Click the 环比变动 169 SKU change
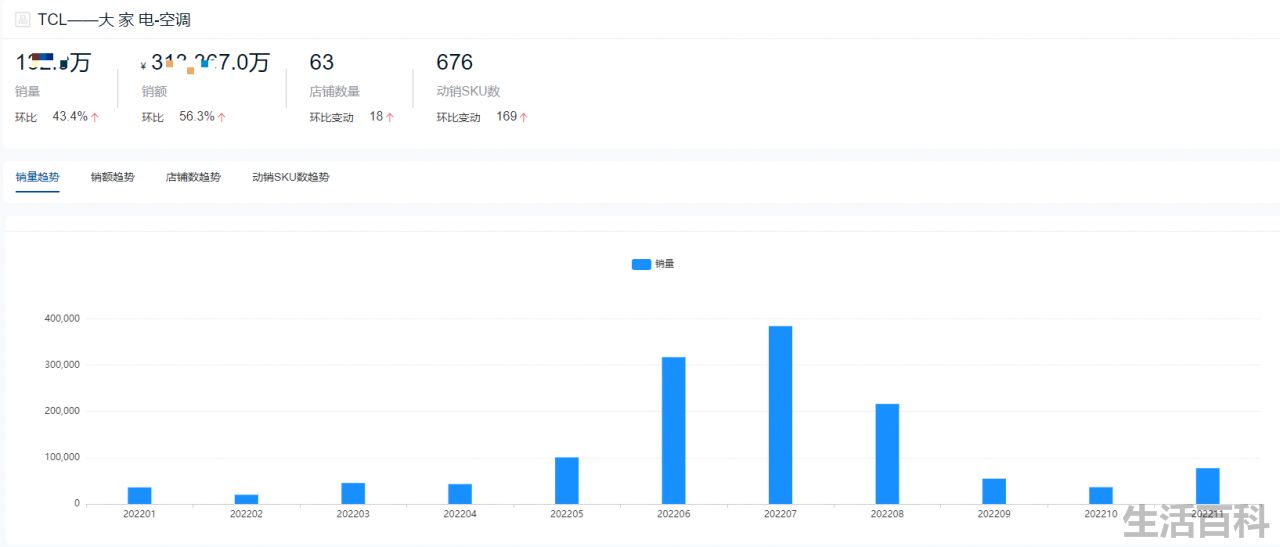Viewport: 1280px width, 547px height. 506,116
